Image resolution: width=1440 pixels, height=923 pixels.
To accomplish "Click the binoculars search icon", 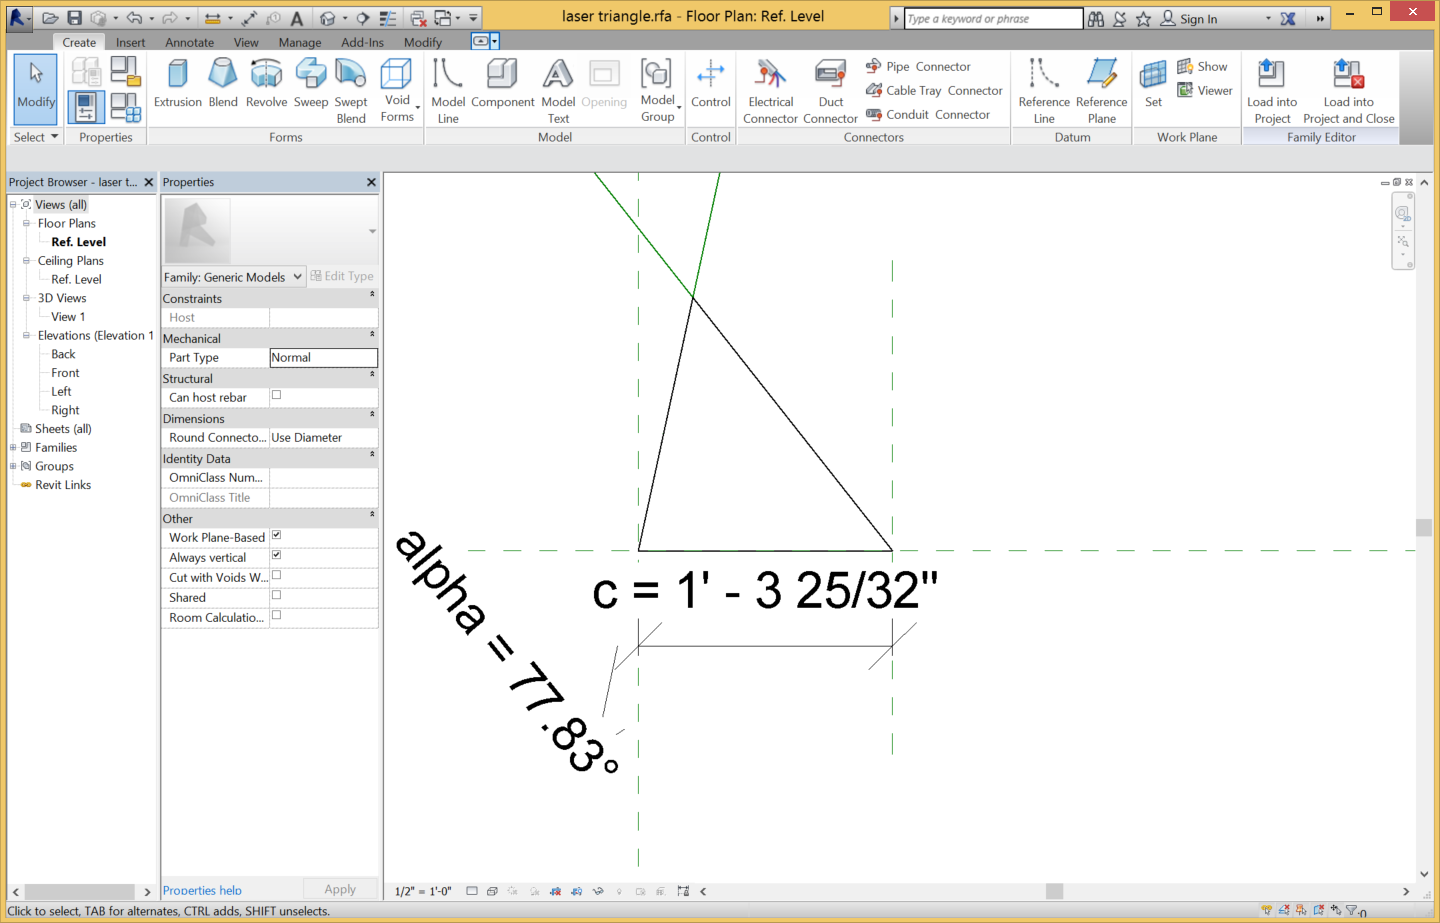I will point(1096,19).
